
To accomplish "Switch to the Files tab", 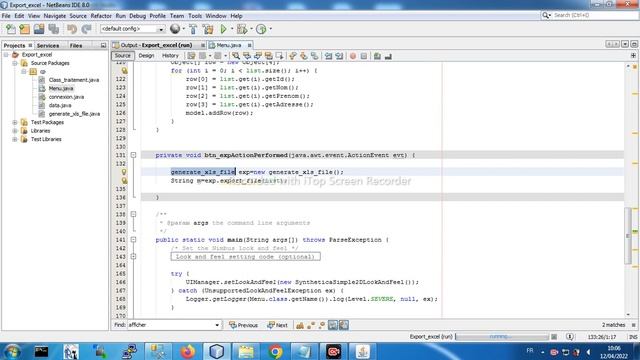I will [x=76, y=46].
